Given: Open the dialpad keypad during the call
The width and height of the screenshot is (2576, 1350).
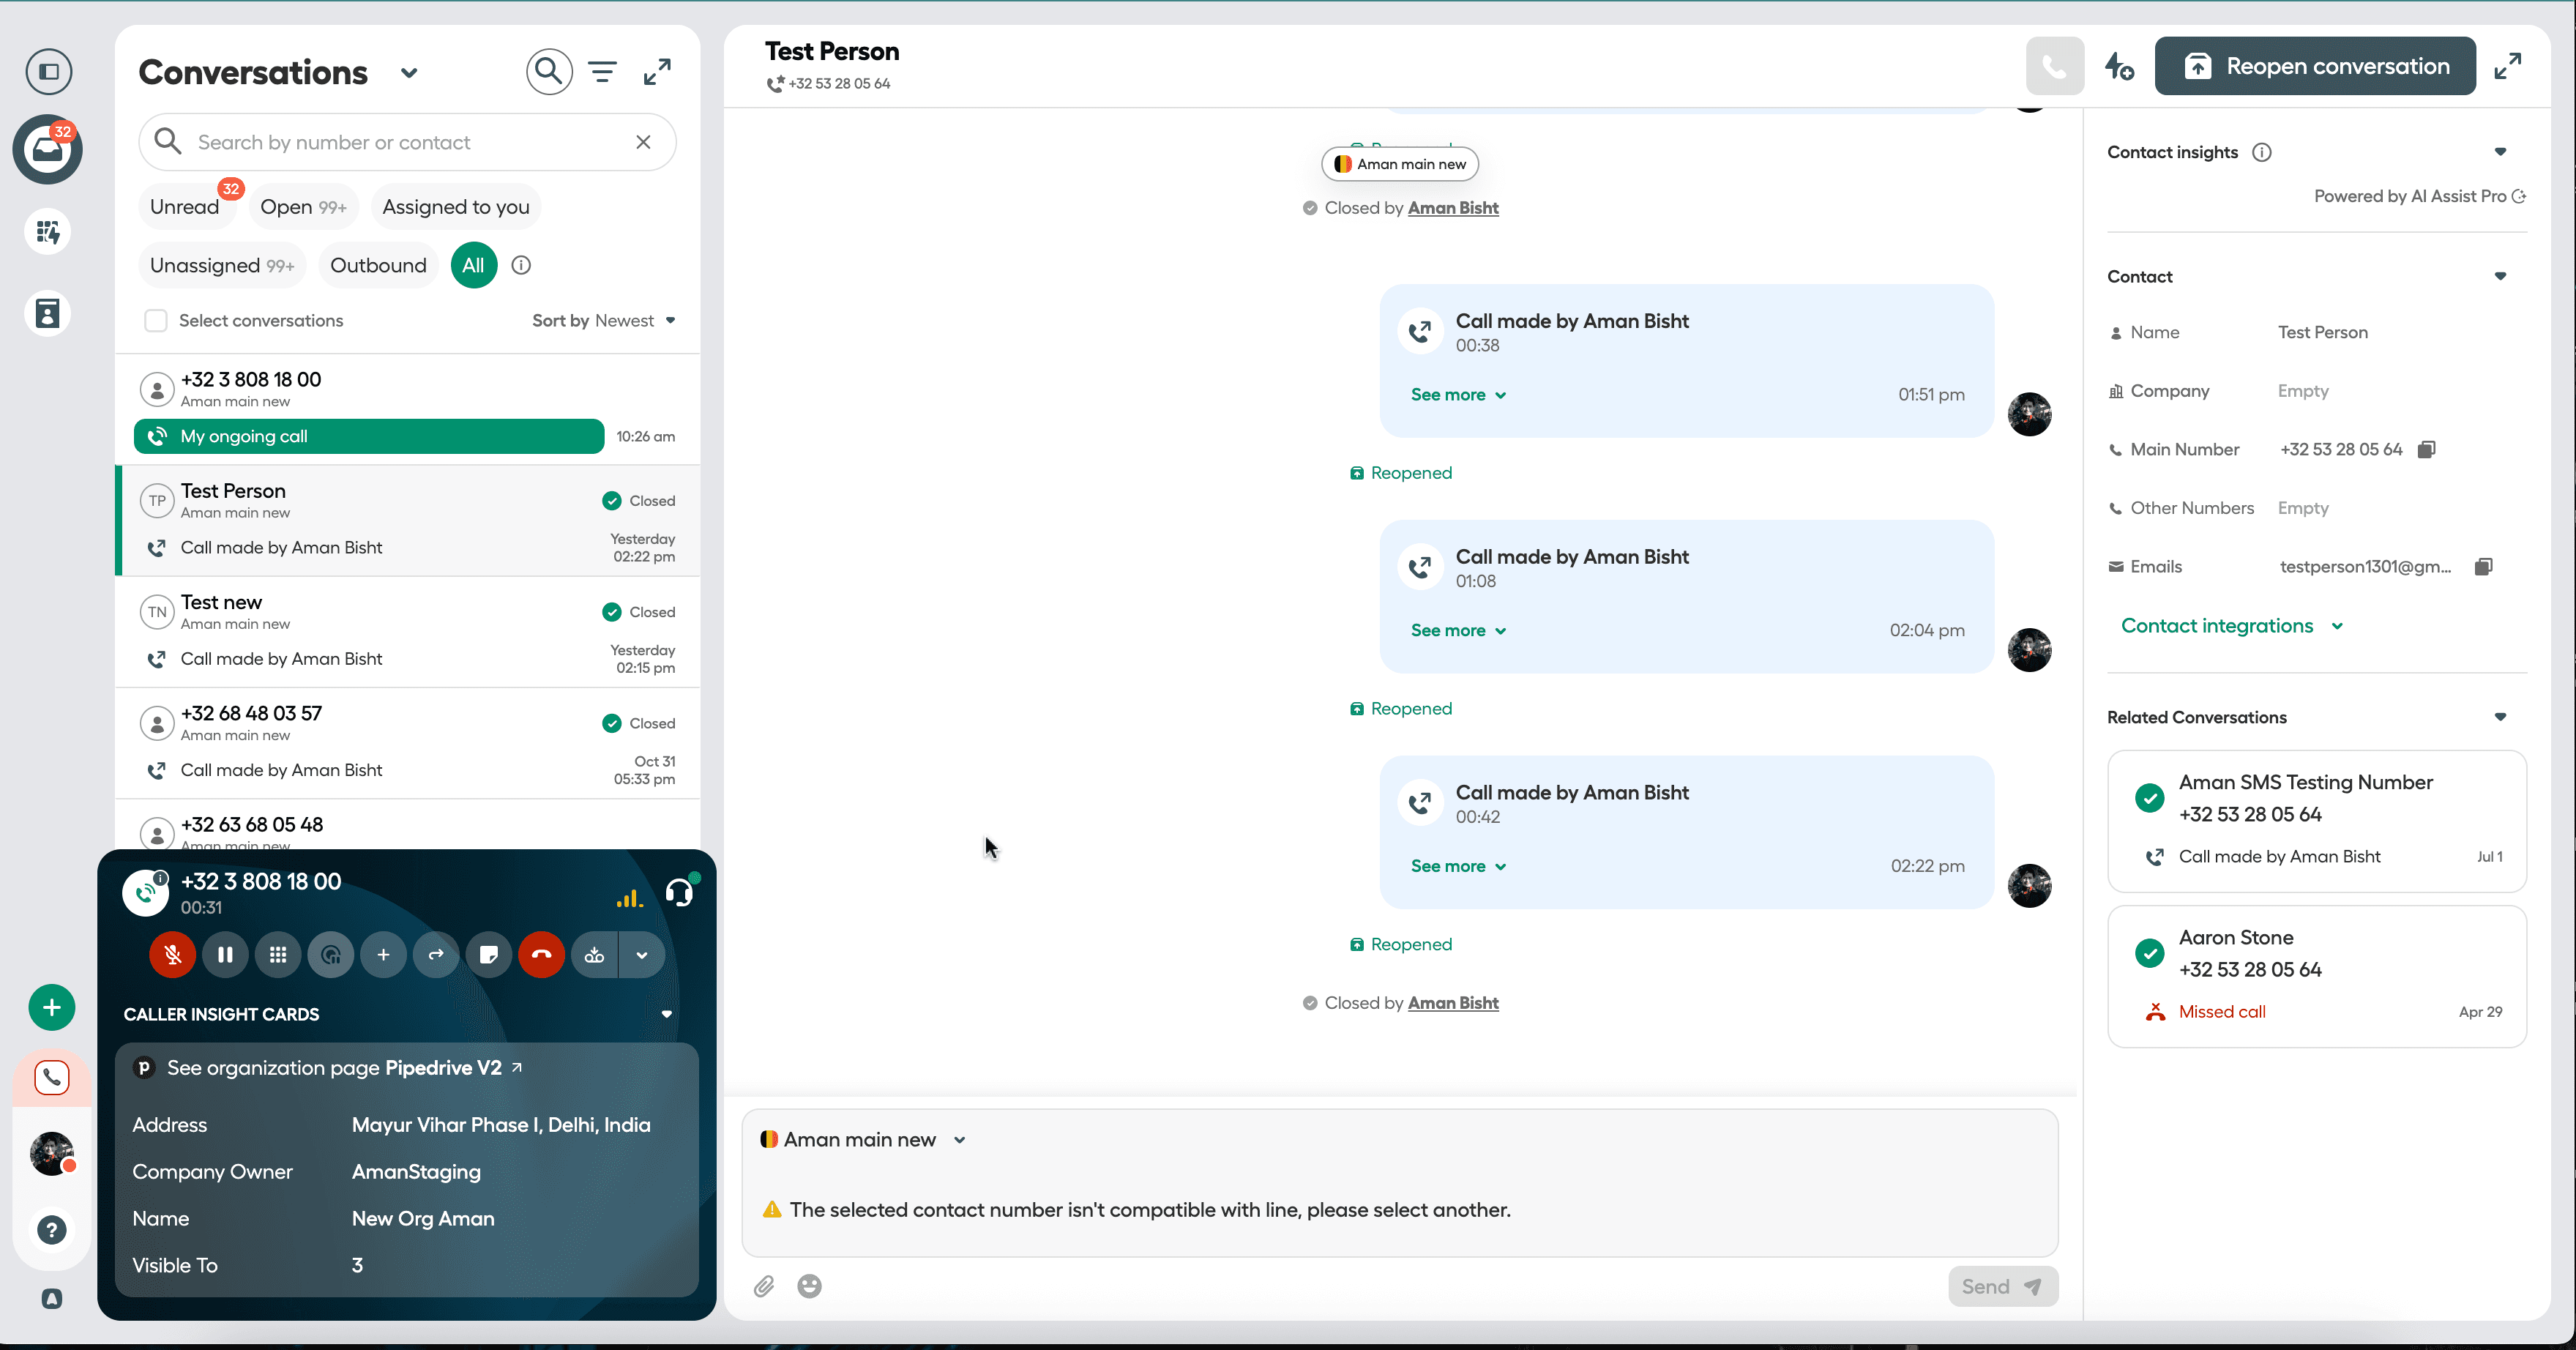Looking at the screenshot, I should (278, 955).
